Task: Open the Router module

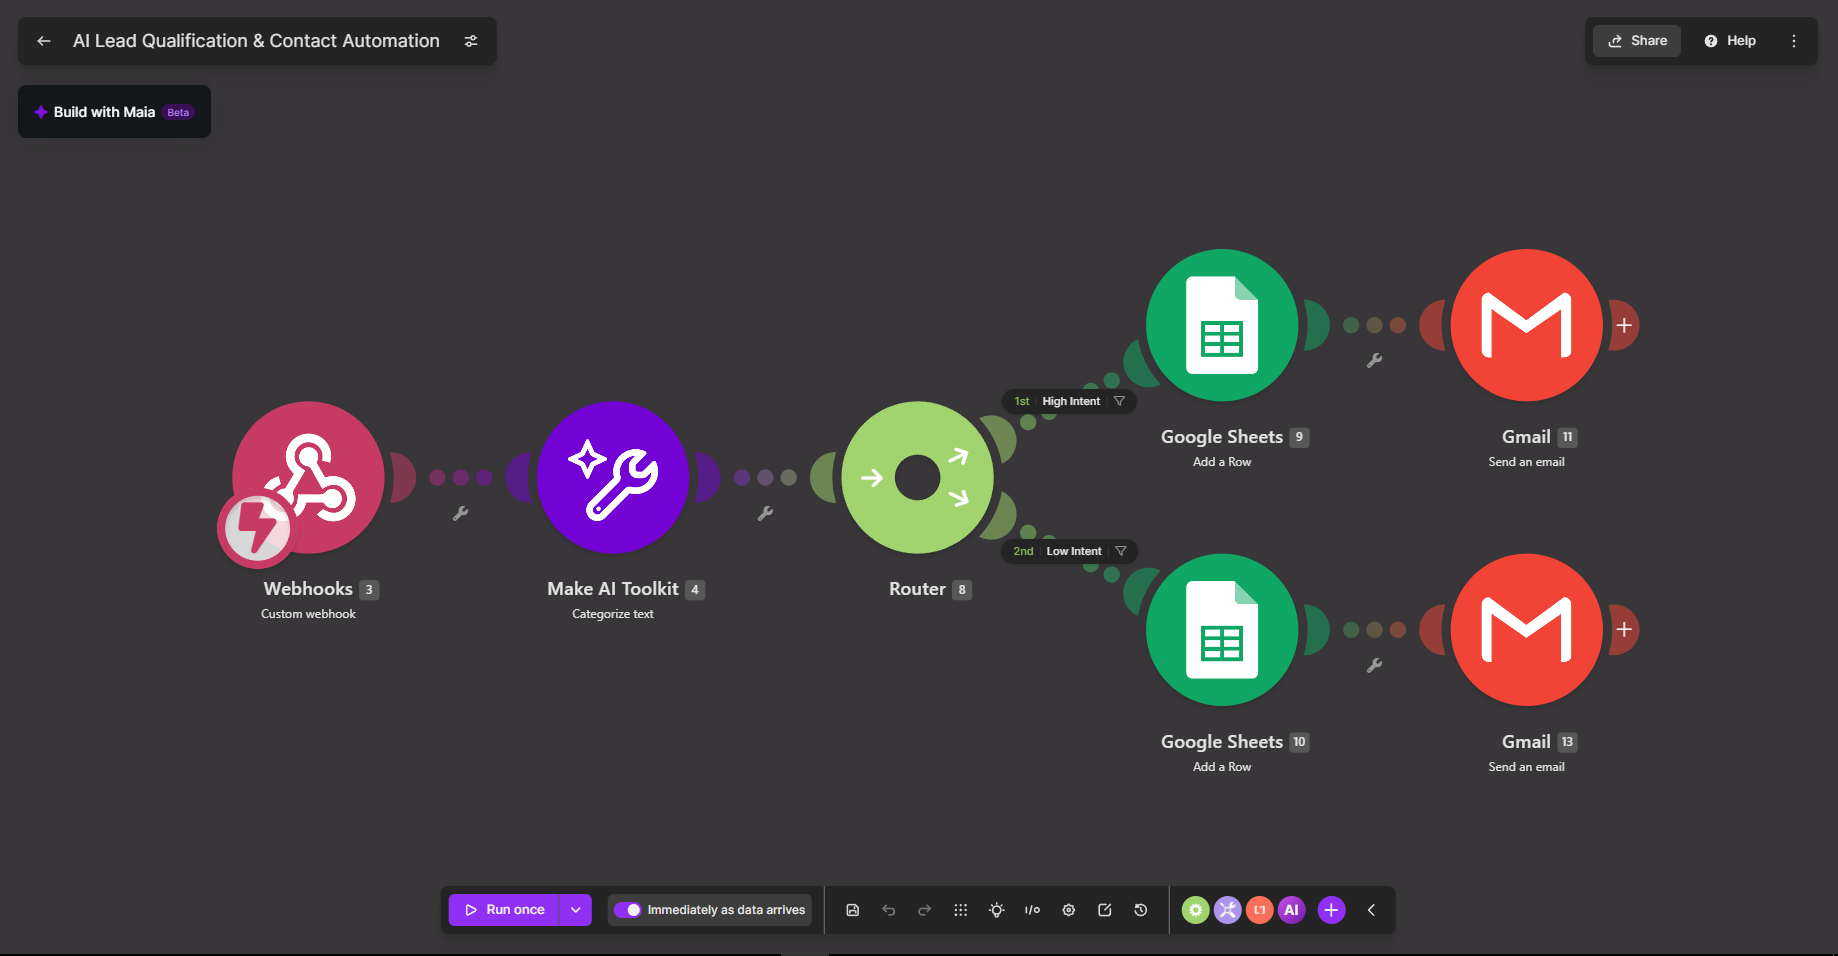Action: (x=918, y=477)
